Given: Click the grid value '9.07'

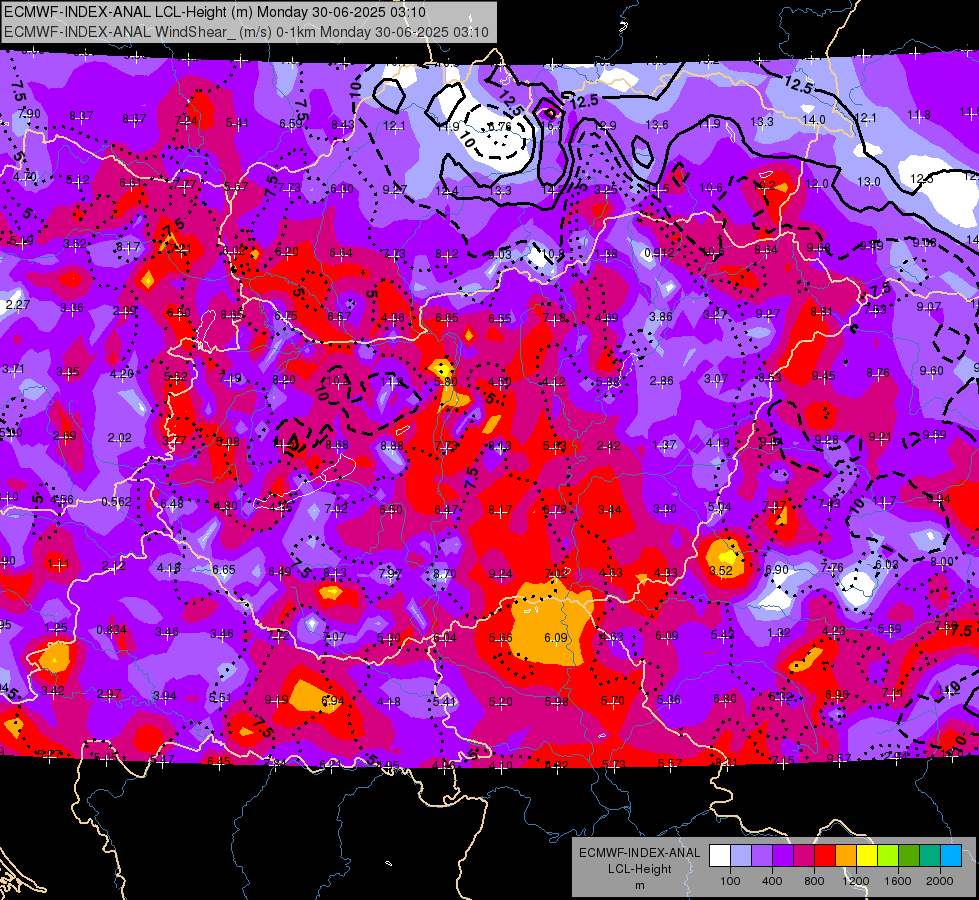Looking at the screenshot, I should click(x=929, y=307).
